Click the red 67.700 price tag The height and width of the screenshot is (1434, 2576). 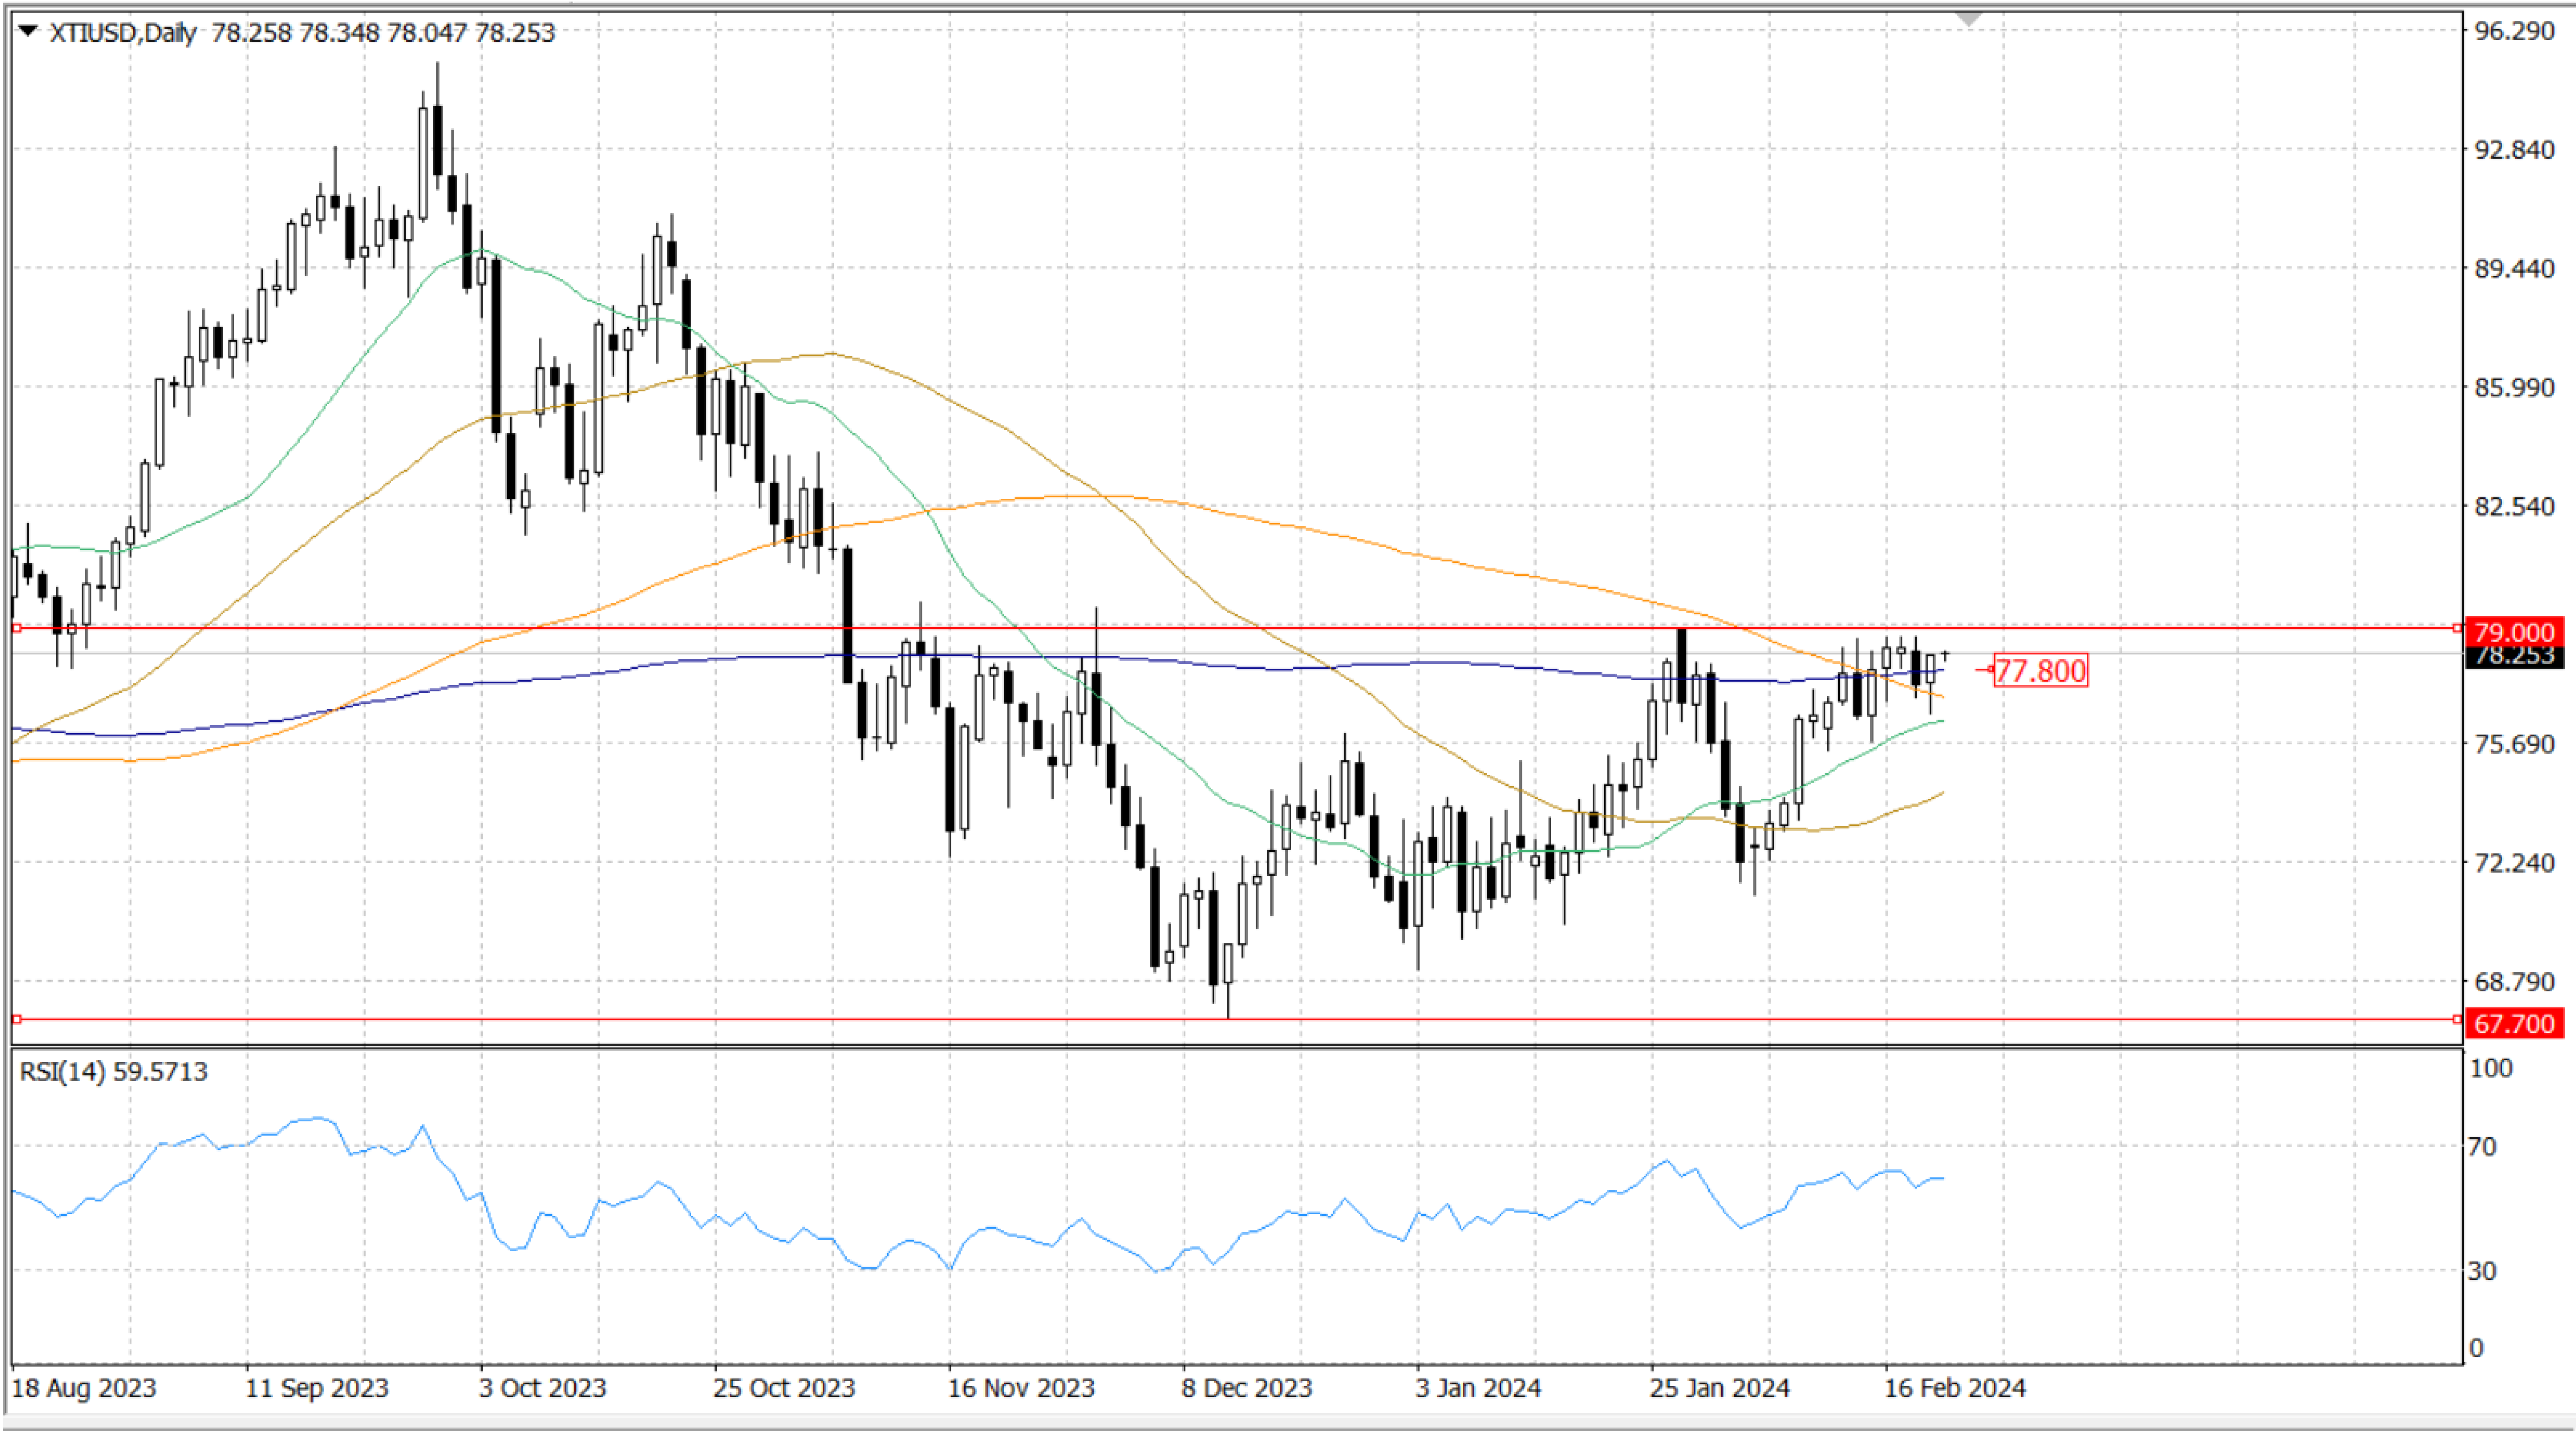(x=2514, y=1023)
